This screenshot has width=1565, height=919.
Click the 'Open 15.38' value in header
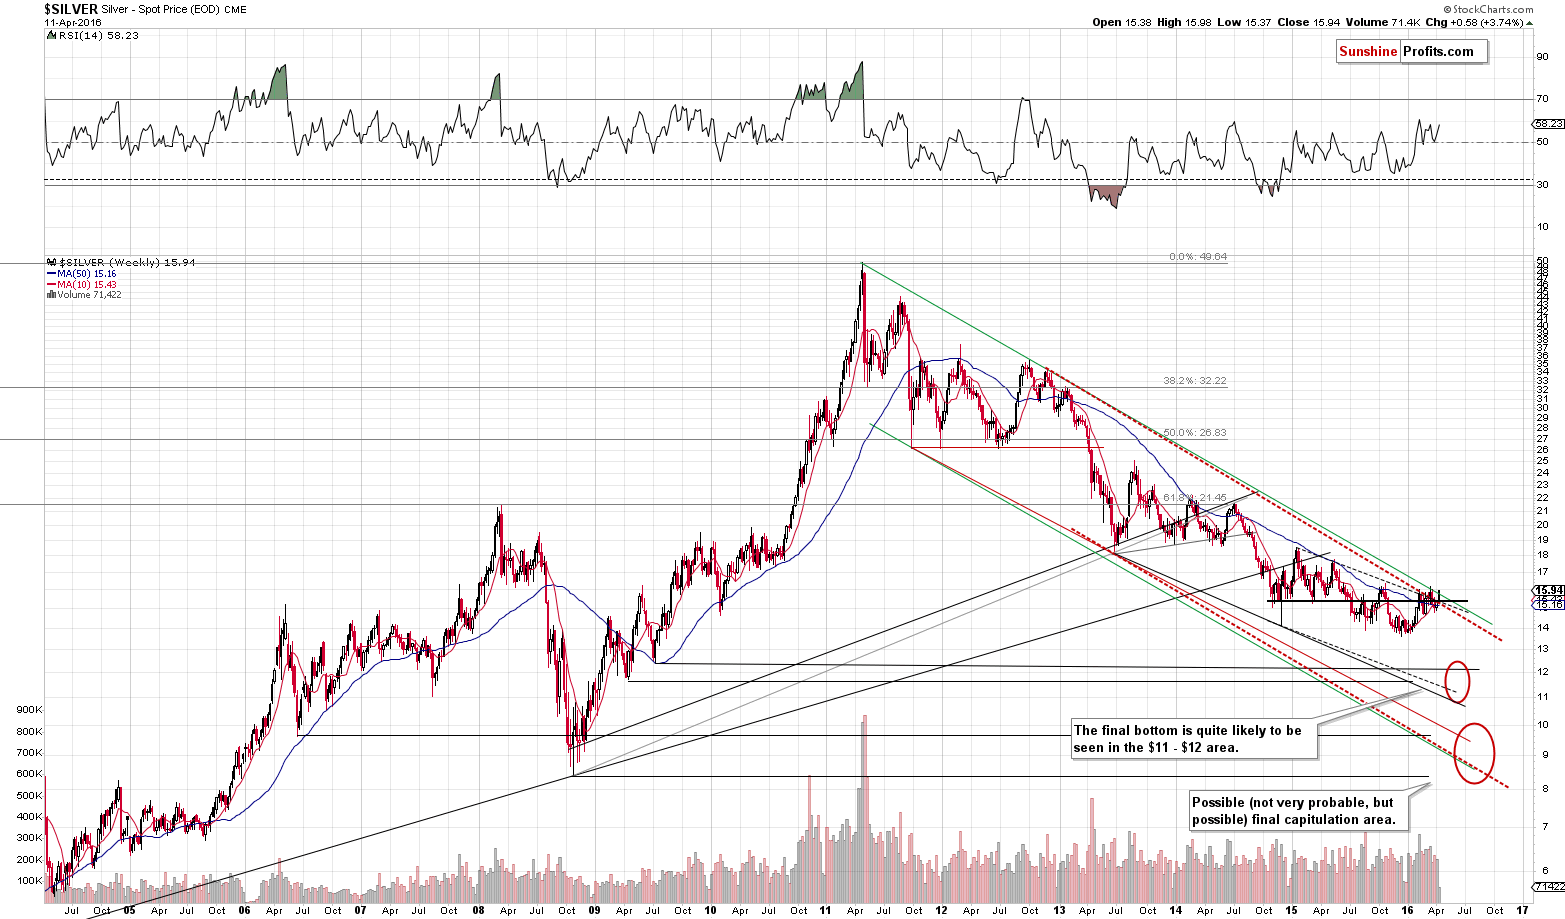[1122, 22]
